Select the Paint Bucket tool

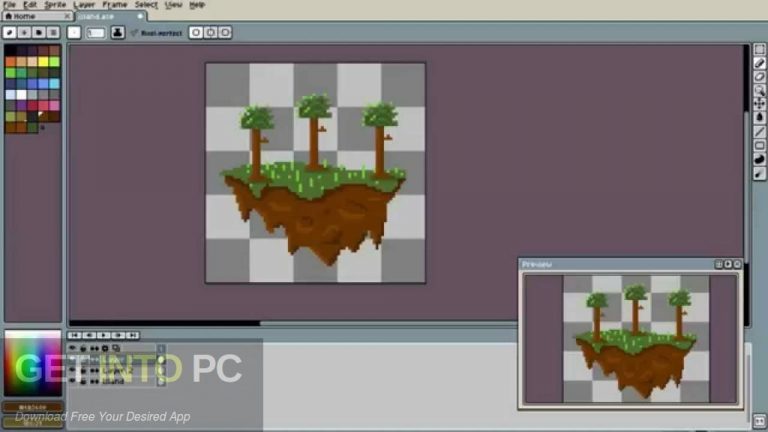point(759,118)
